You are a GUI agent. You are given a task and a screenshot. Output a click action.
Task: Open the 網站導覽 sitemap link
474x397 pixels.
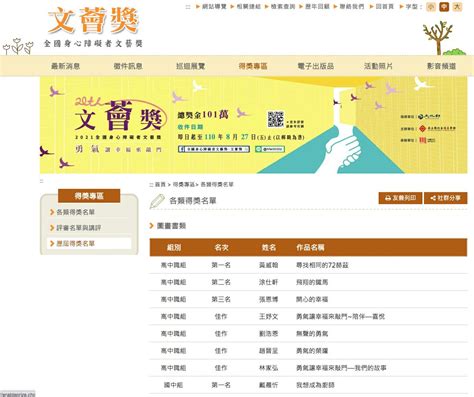pyautogui.click(x=214, y=6)
